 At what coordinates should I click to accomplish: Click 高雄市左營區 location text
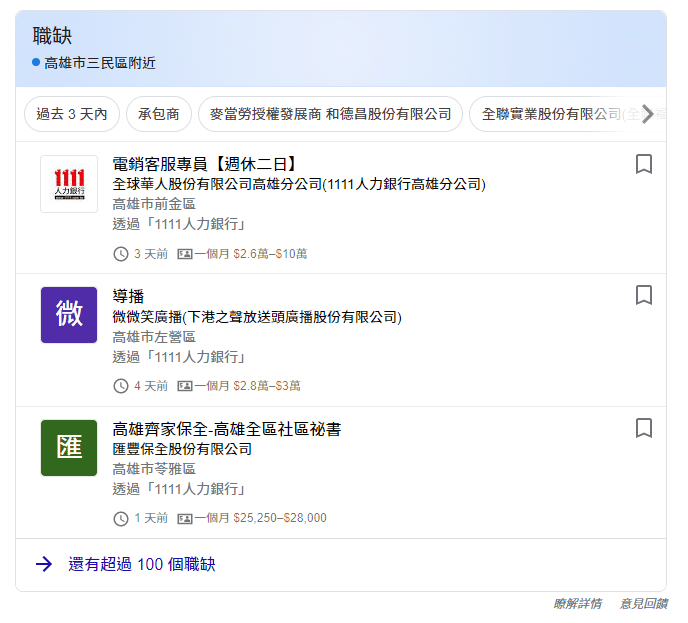click(x=154, y=337)
